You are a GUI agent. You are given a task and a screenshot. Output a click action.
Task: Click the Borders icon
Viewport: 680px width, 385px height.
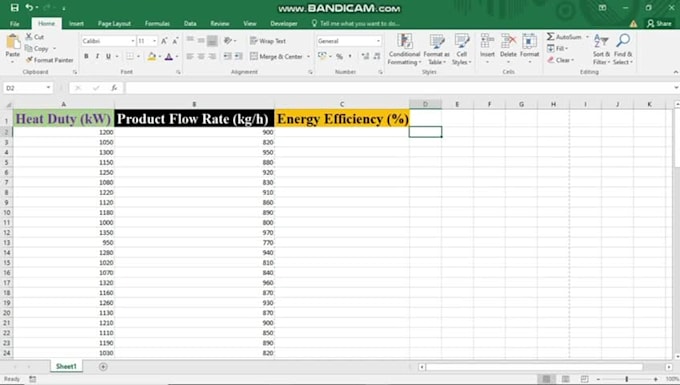tap(130, 56)
